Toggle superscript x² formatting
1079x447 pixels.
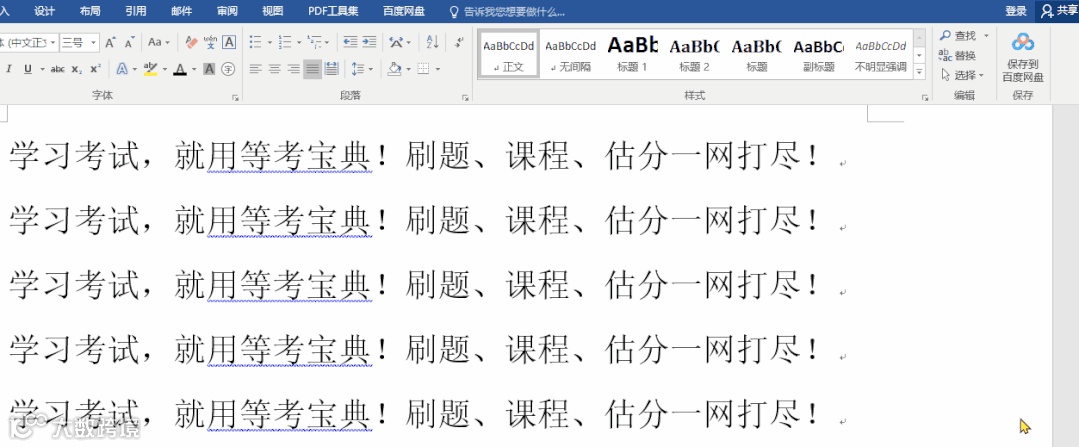coord(96,69)
